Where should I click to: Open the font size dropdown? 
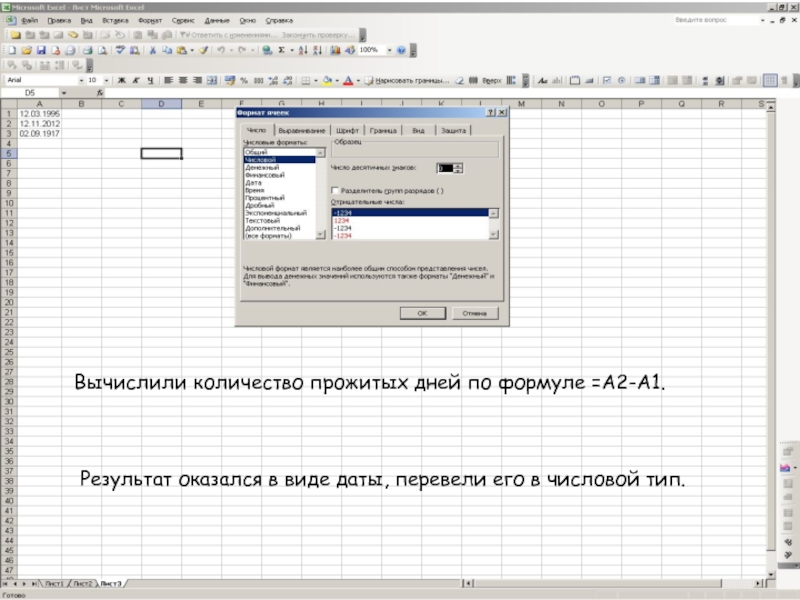(x=106, y=80)
